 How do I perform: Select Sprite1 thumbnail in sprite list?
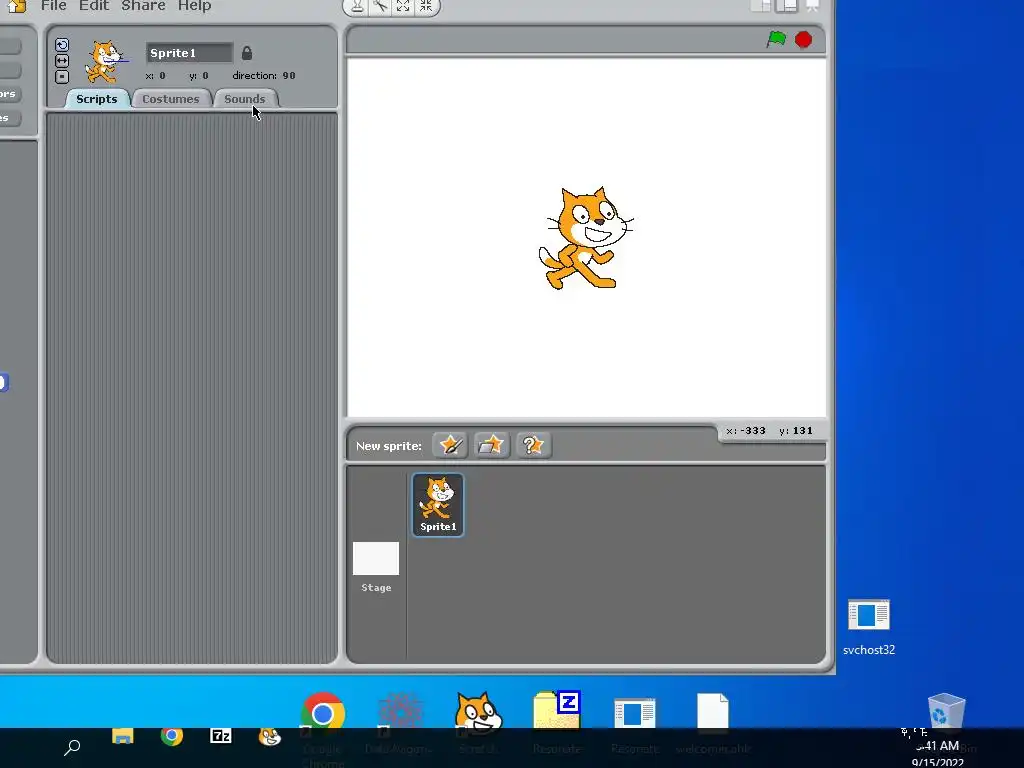[x=438, y=505]
